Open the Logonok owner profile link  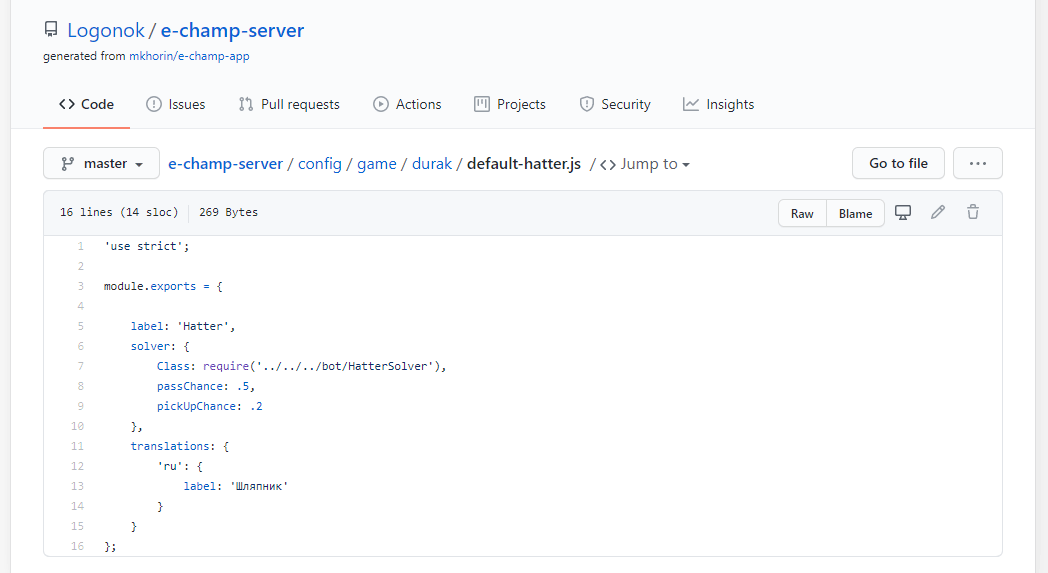(x=106, y=30)
